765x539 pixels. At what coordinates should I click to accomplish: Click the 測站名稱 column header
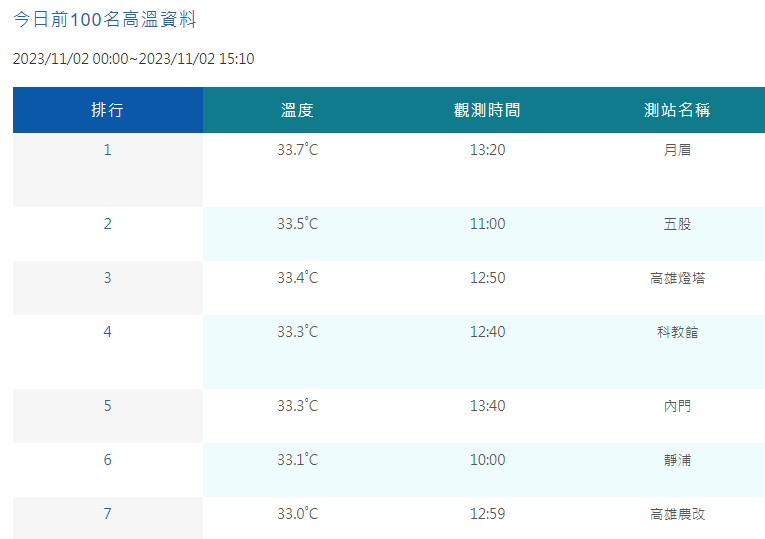pos(677,110)
